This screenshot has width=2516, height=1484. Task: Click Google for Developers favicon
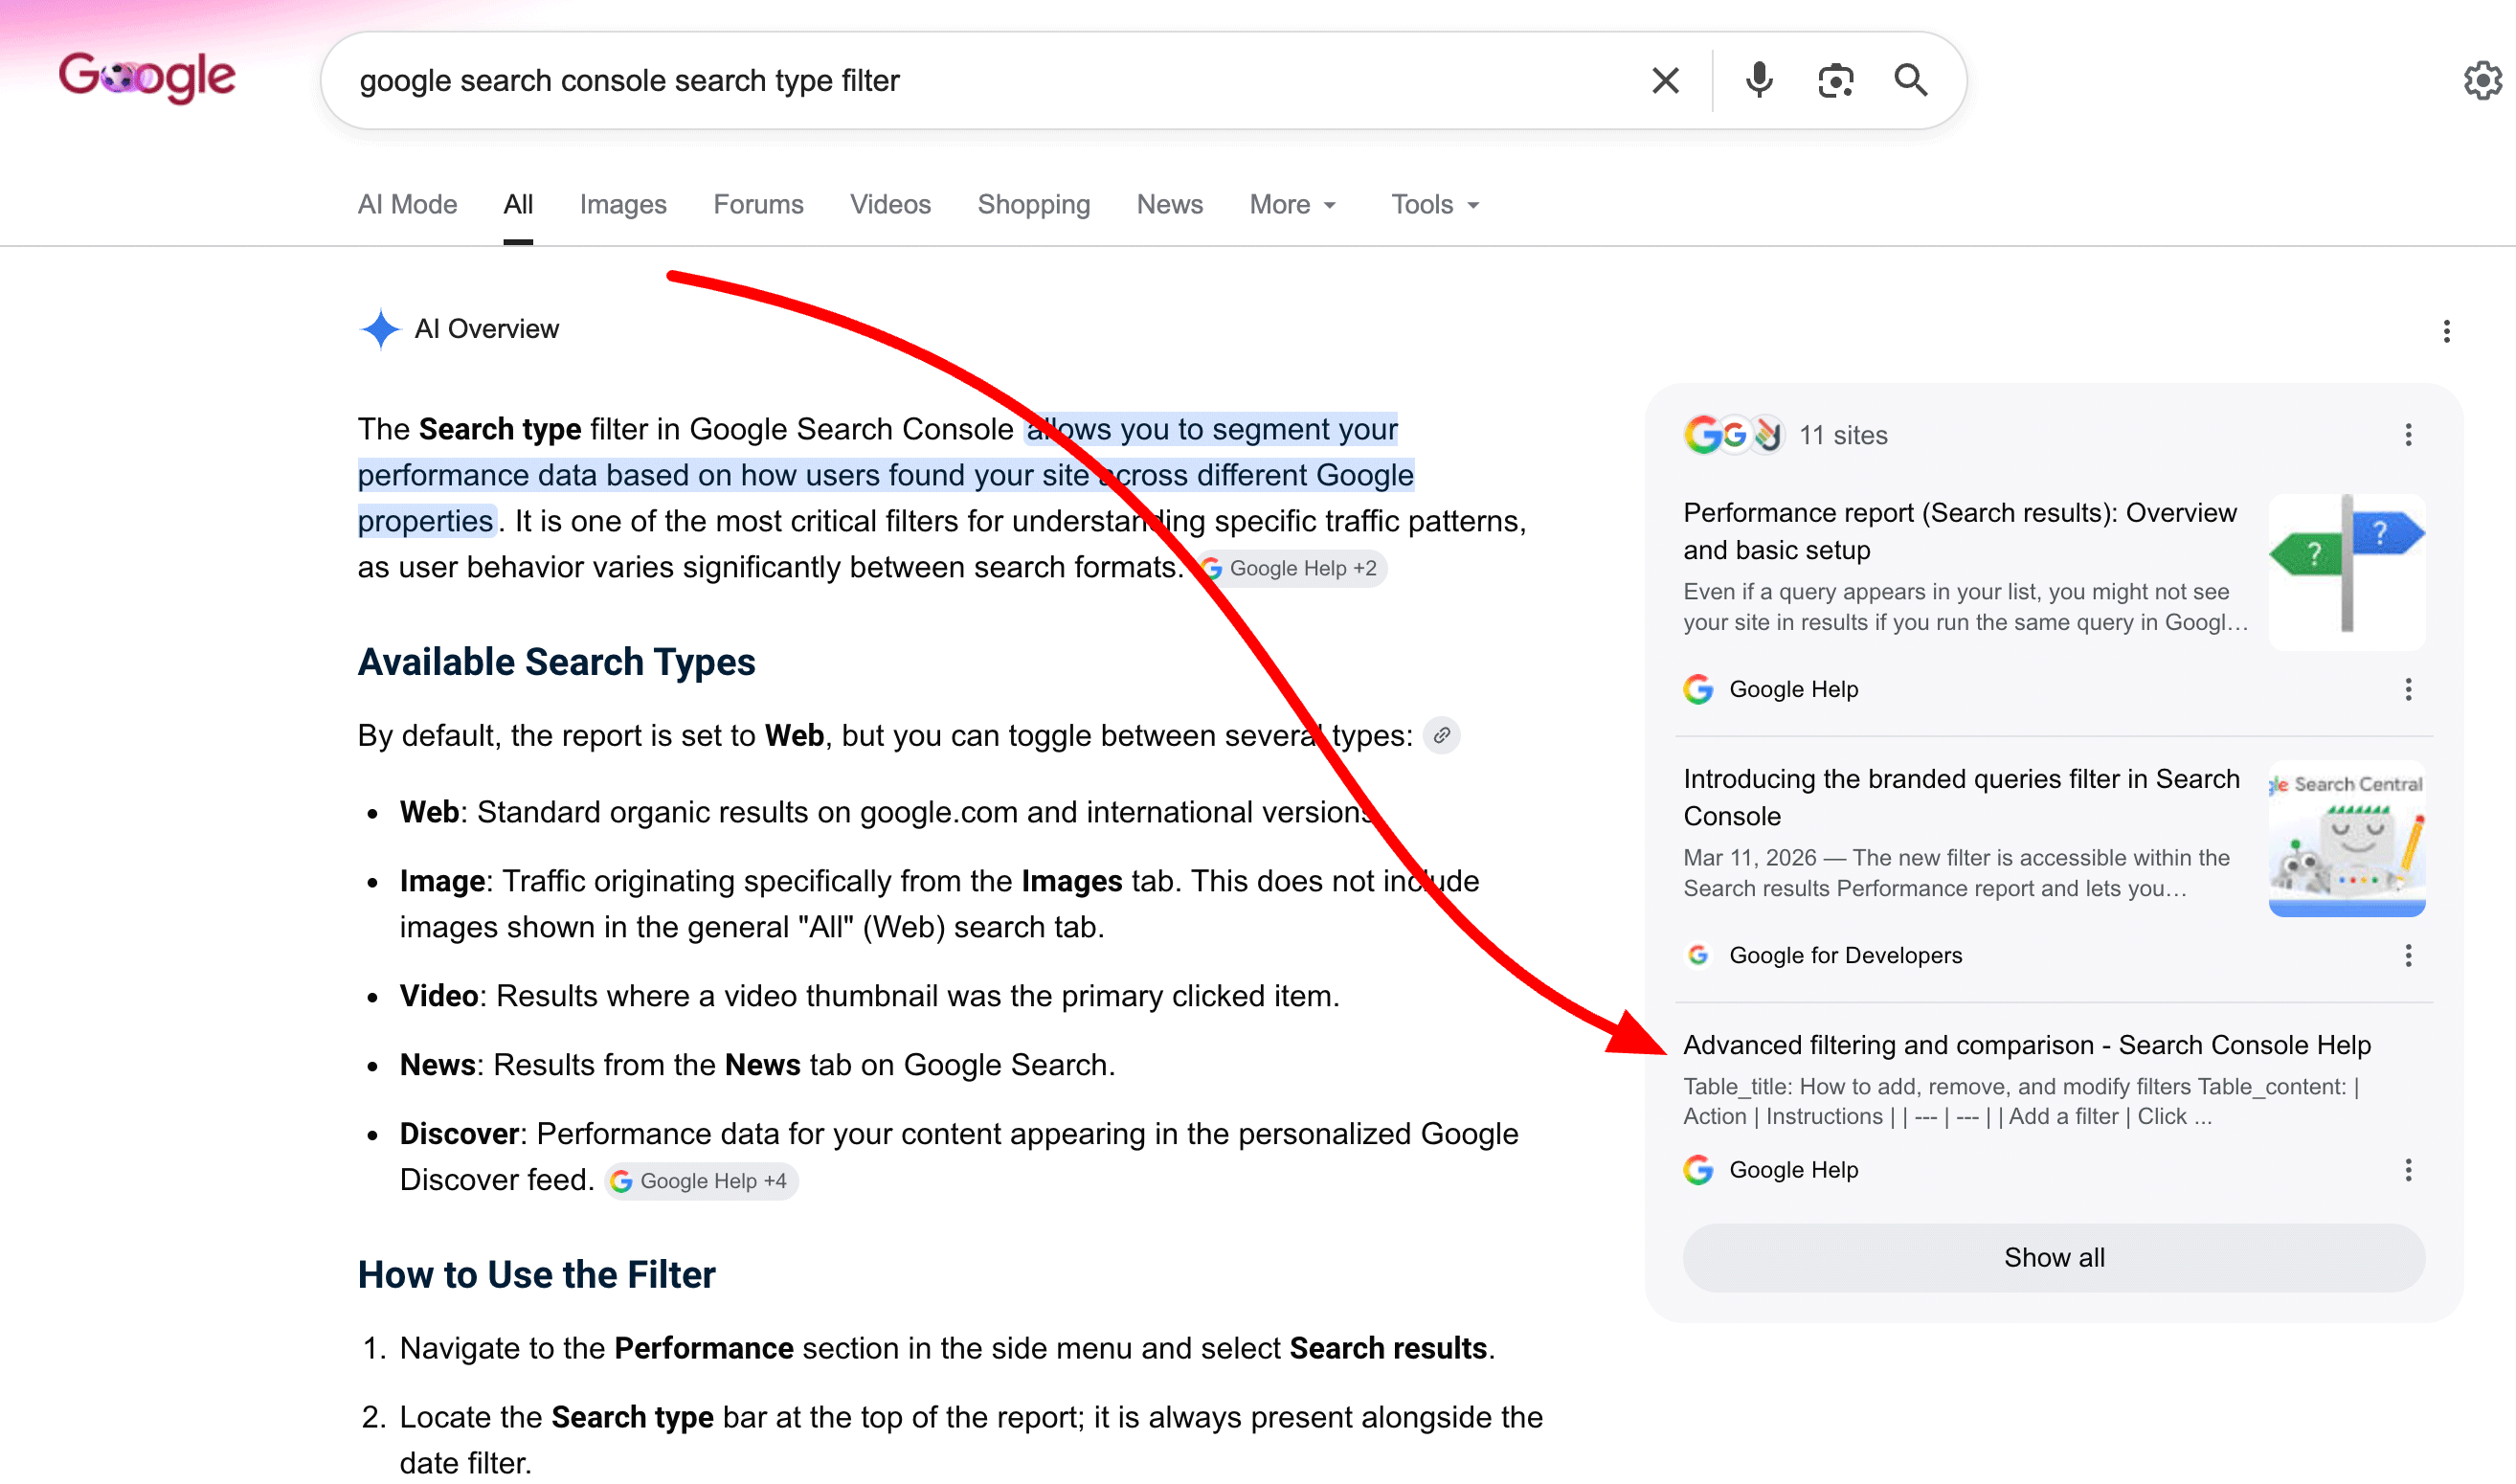pyautogui.click(x=1698, y=956)
